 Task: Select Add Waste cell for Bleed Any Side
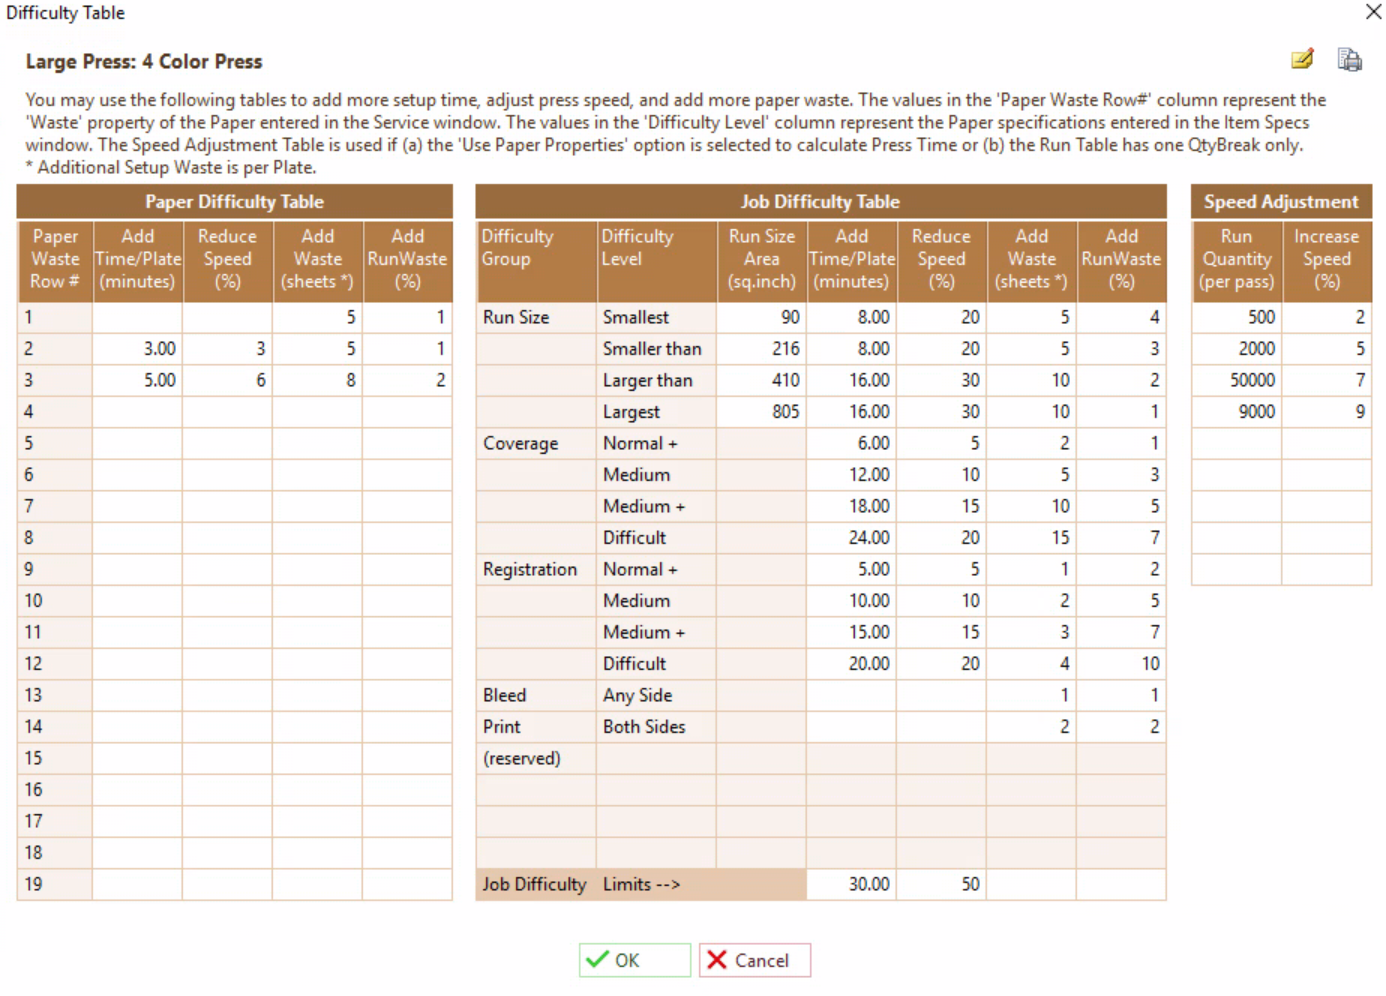[1031, 695]
